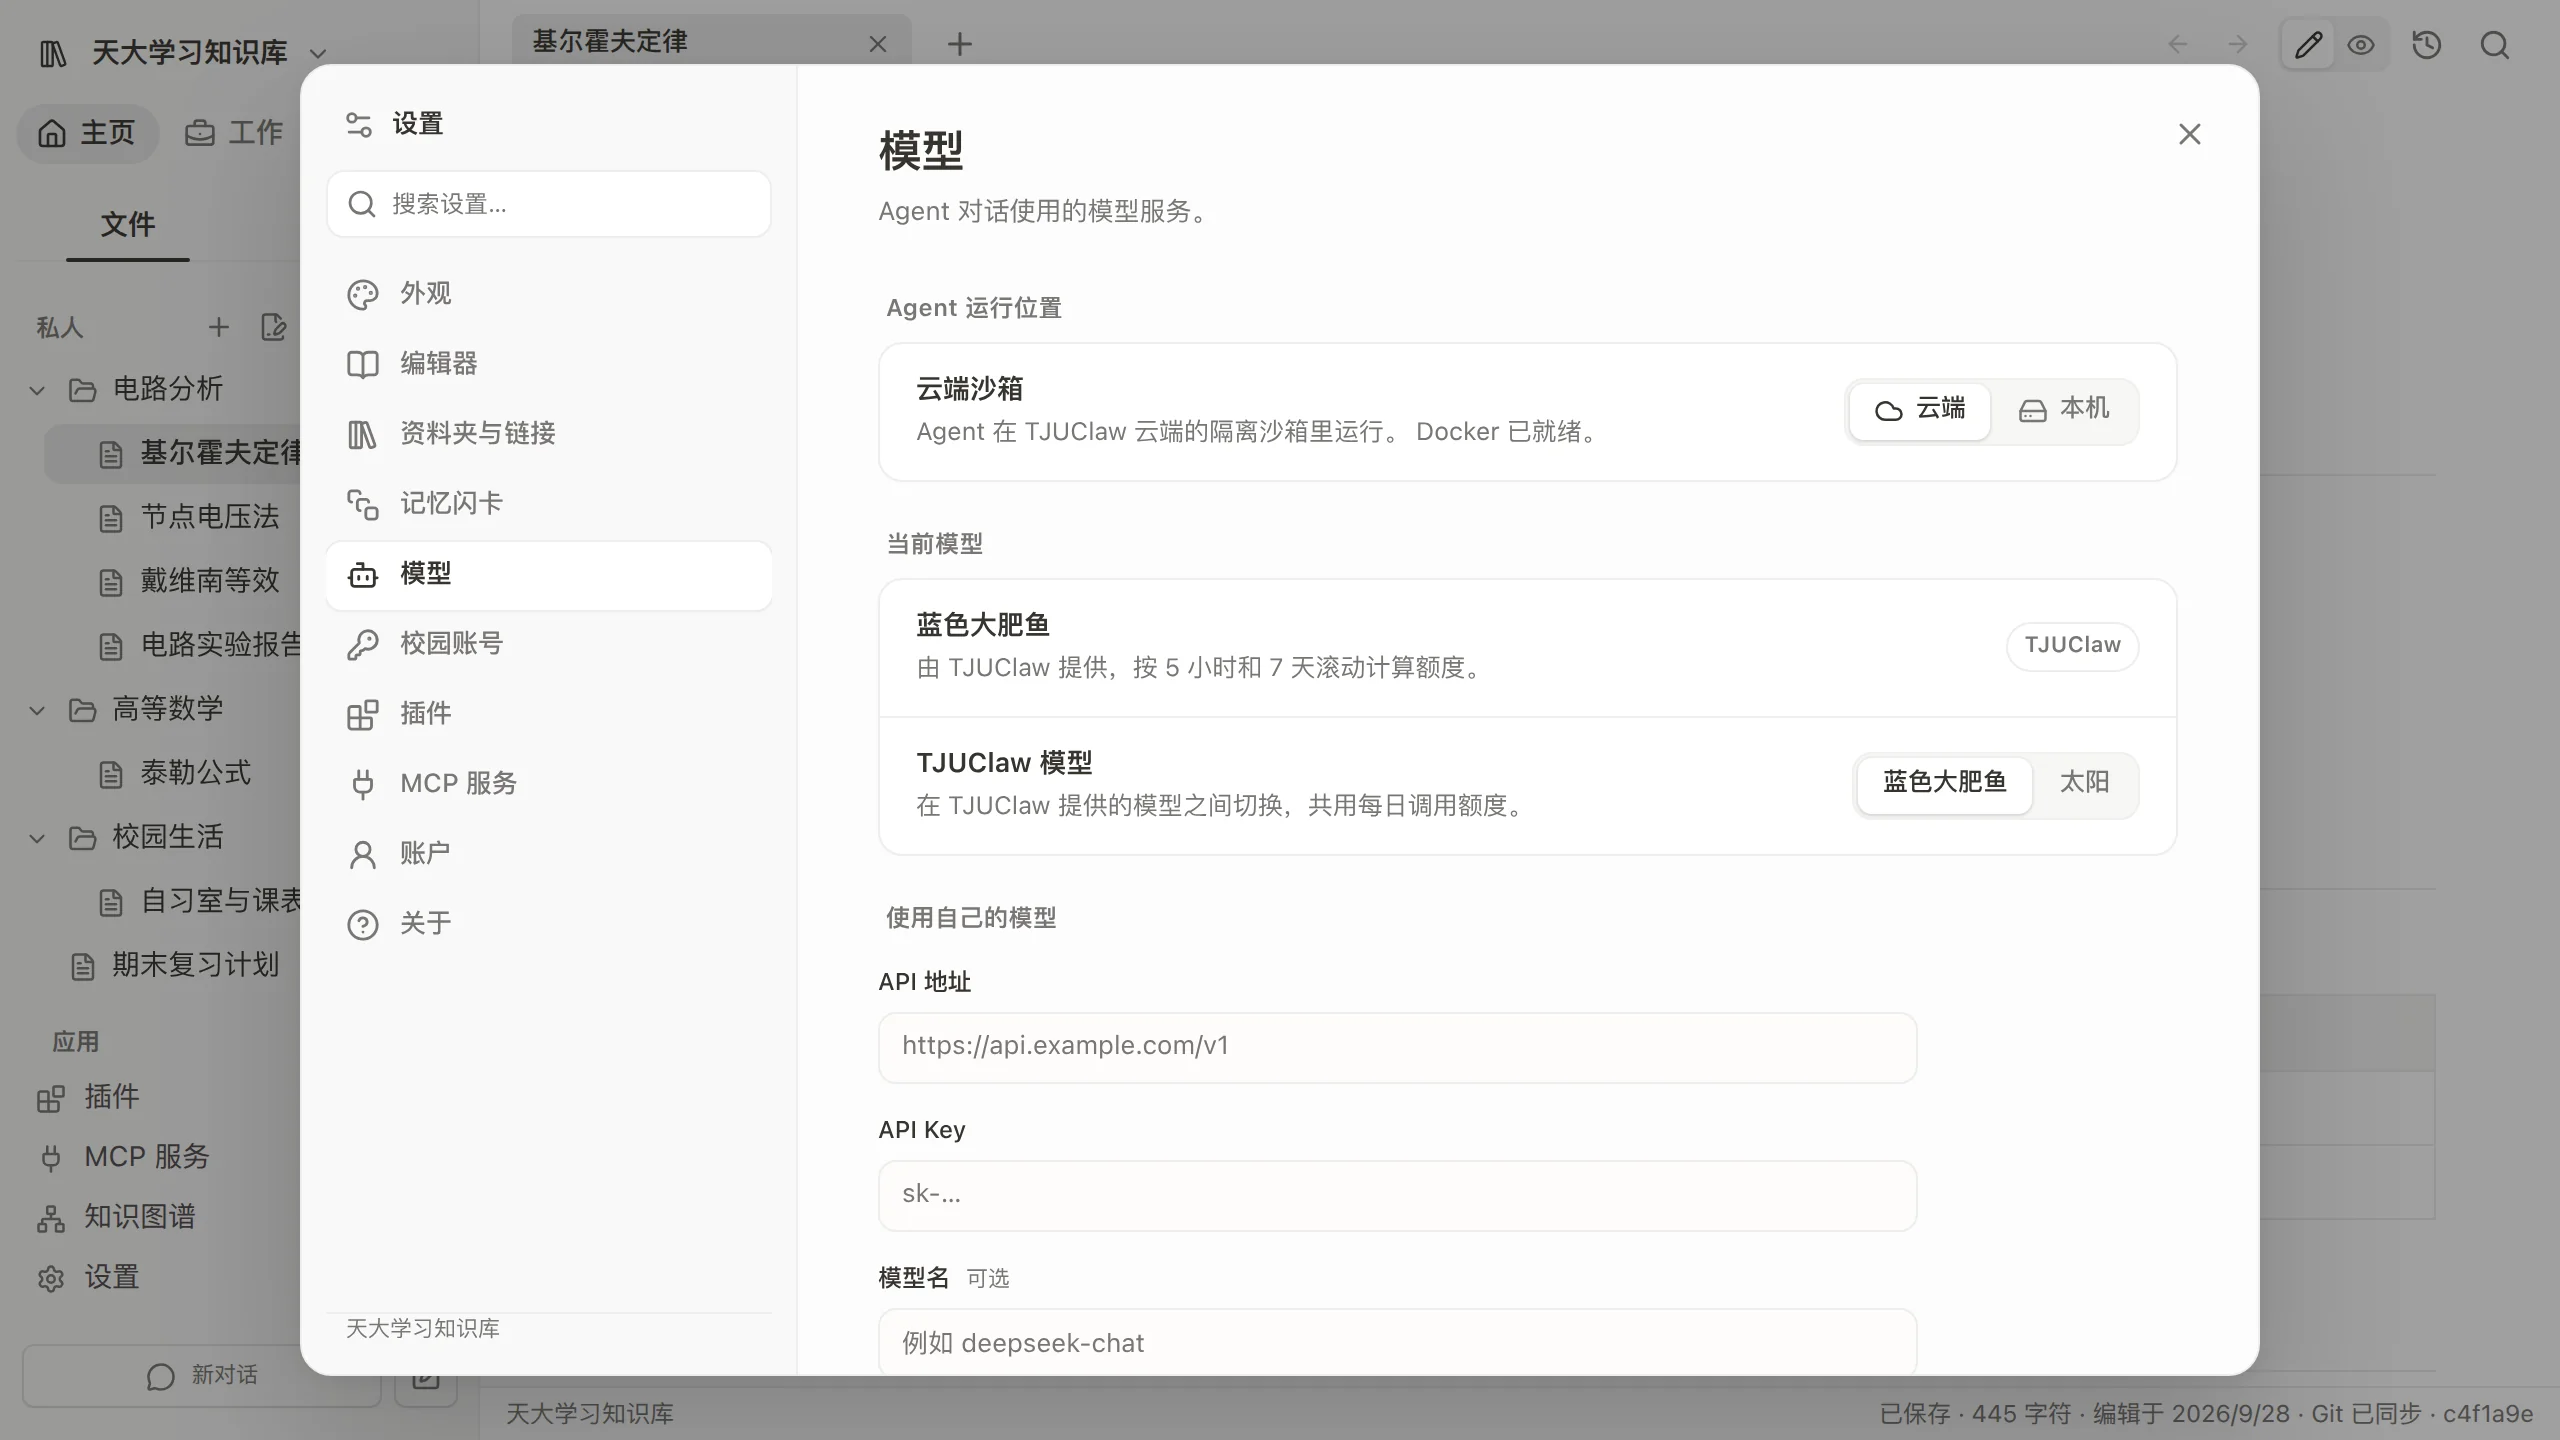Image resolution: width=2560 pixels, height=1440 pixels.
Task: Collapse the 高等数学 folder
Action: [x=38, y=710]
